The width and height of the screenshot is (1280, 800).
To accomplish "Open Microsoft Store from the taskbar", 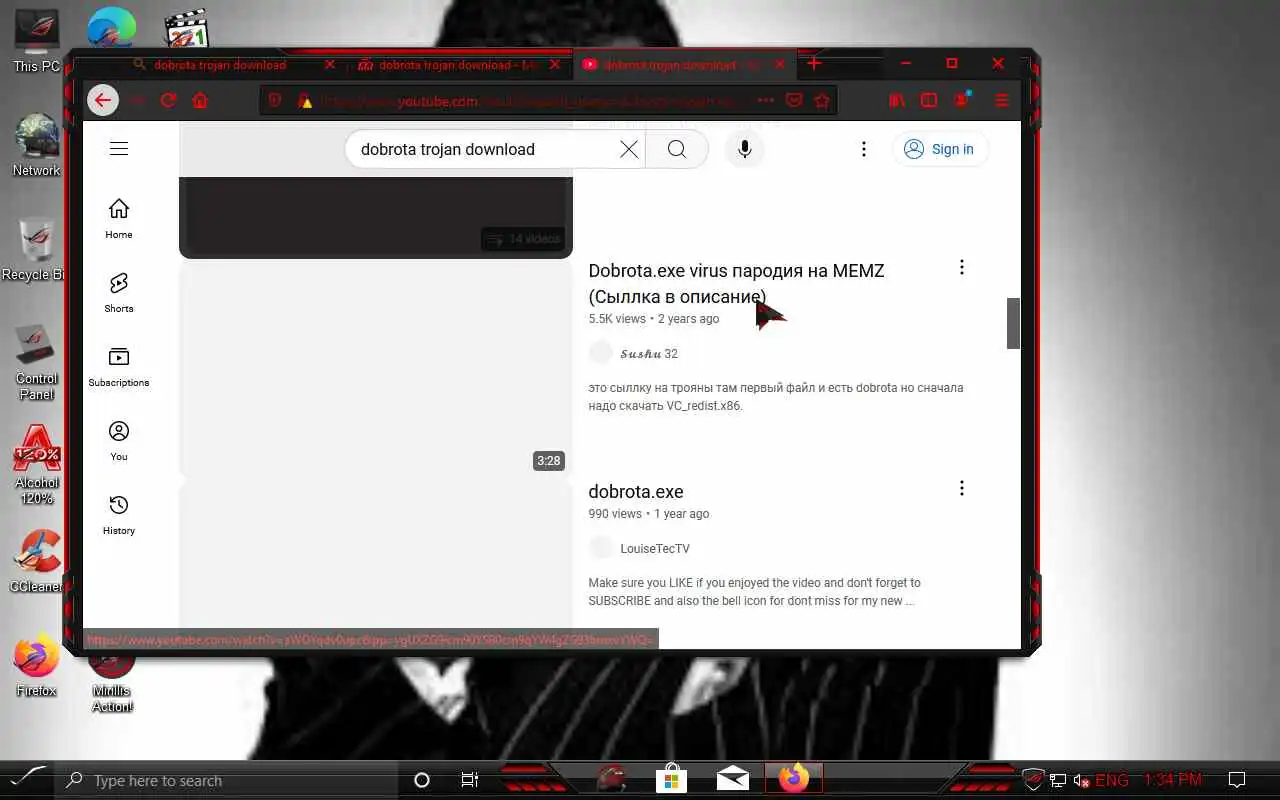I will pyautogui.click(x=671, y=779).
